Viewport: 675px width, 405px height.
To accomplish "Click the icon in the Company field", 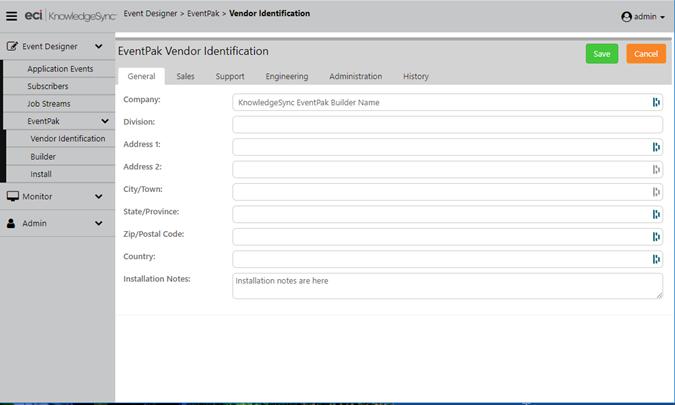I will pyautogui.click(x=656, y=102).
